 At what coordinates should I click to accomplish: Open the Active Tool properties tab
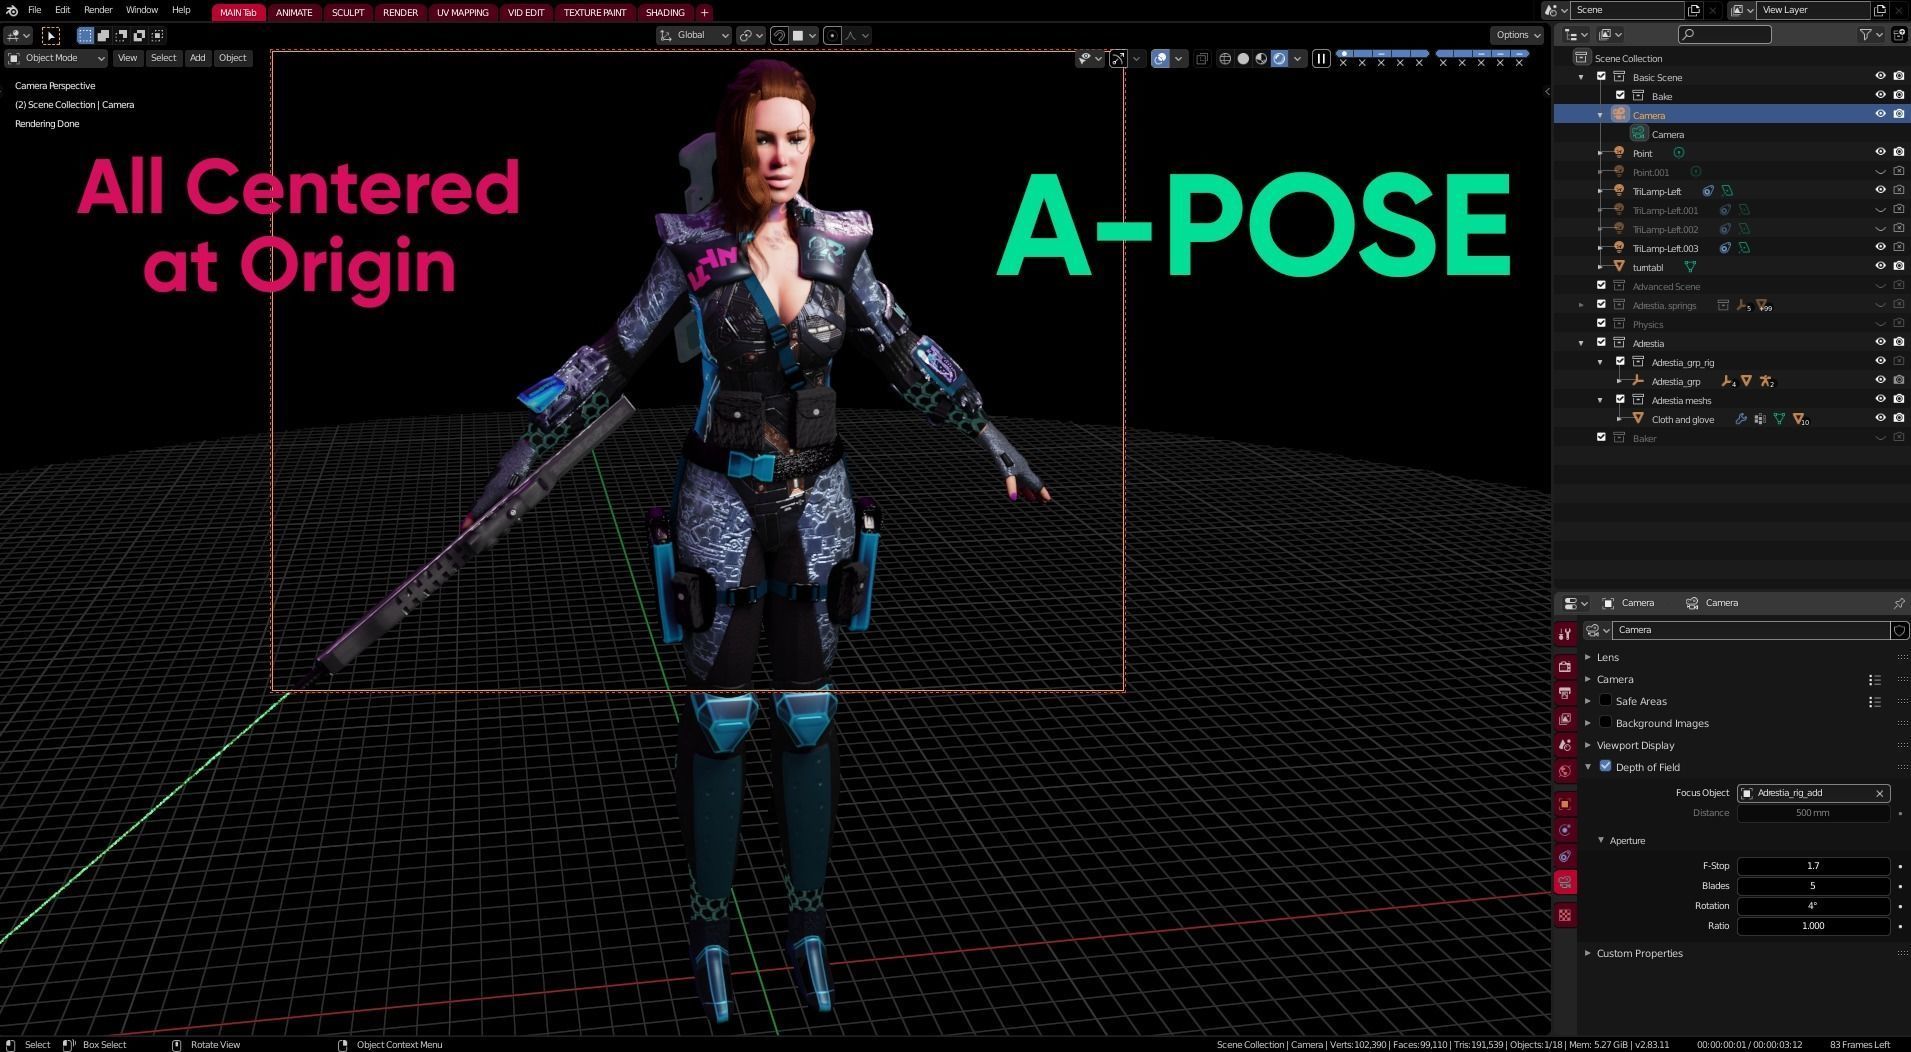click(x=1565, y=634)
